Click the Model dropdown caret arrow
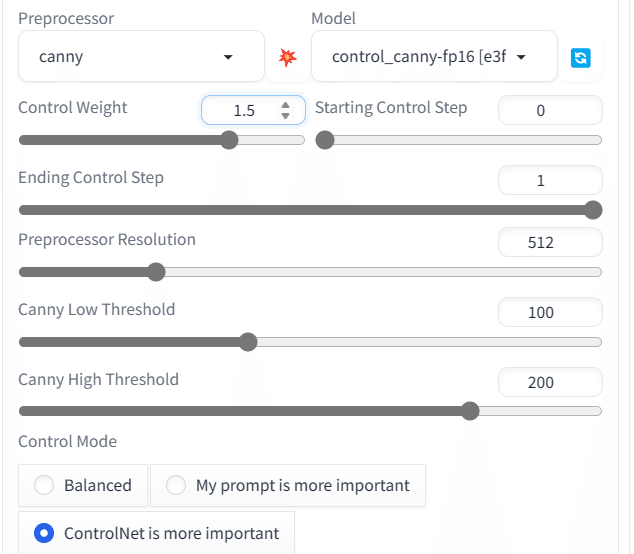The width and height of the screenshot is (634, 554). click(x=522, y=57)
